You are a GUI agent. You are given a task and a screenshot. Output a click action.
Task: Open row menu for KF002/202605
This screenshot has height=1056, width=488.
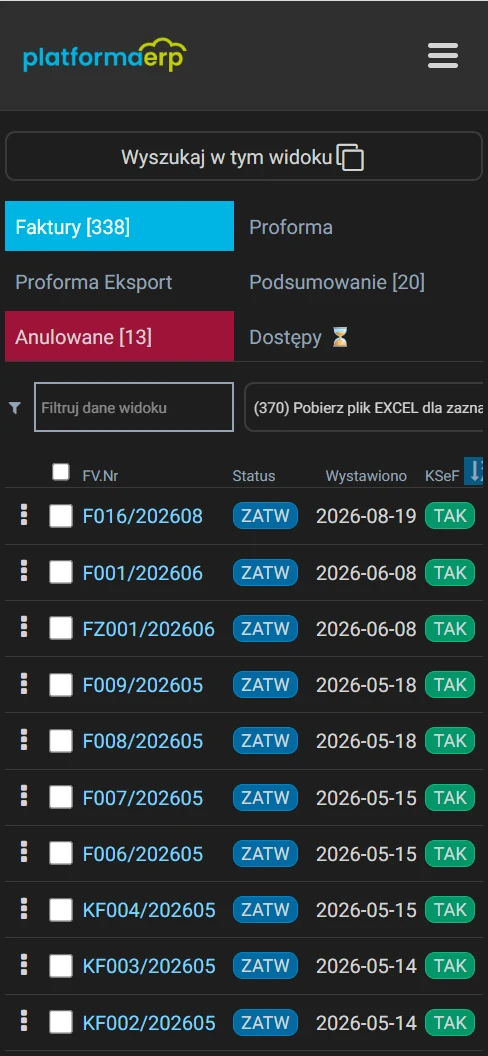[x=24, y=1022]
